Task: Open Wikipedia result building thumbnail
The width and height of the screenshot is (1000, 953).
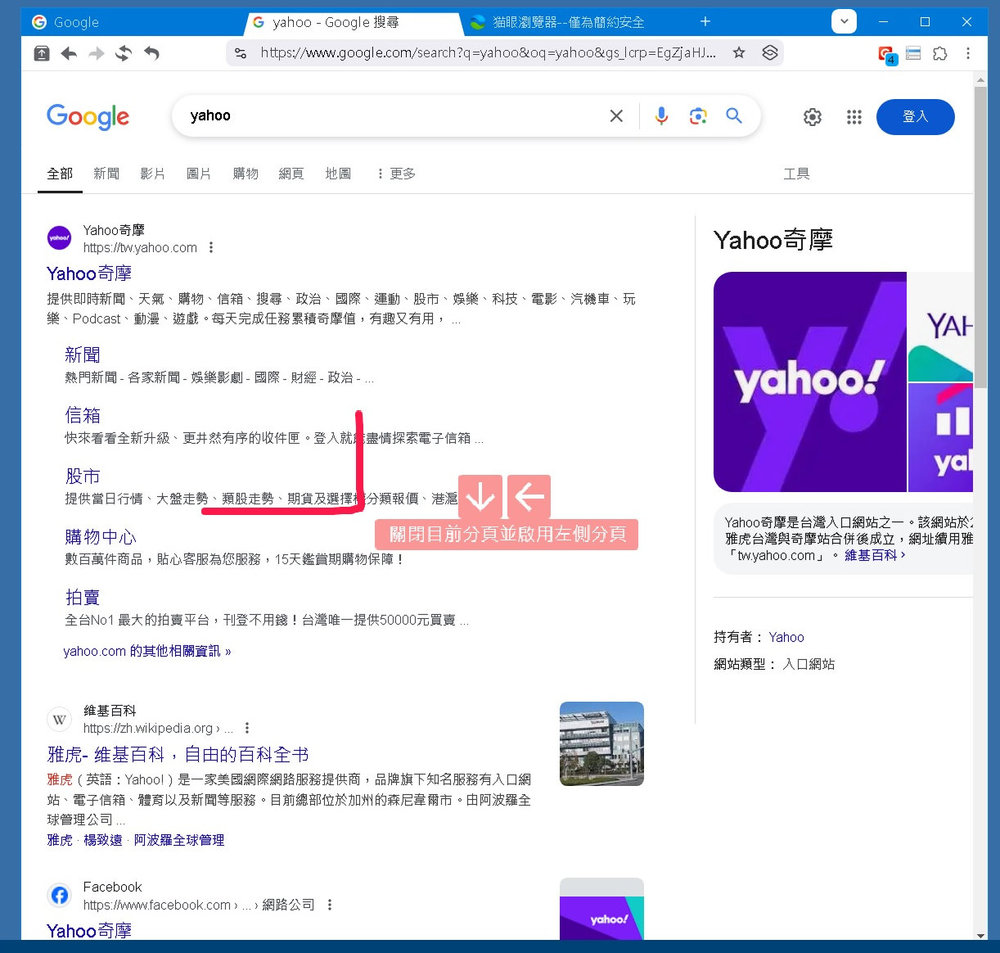Action: tap(601, 744)
